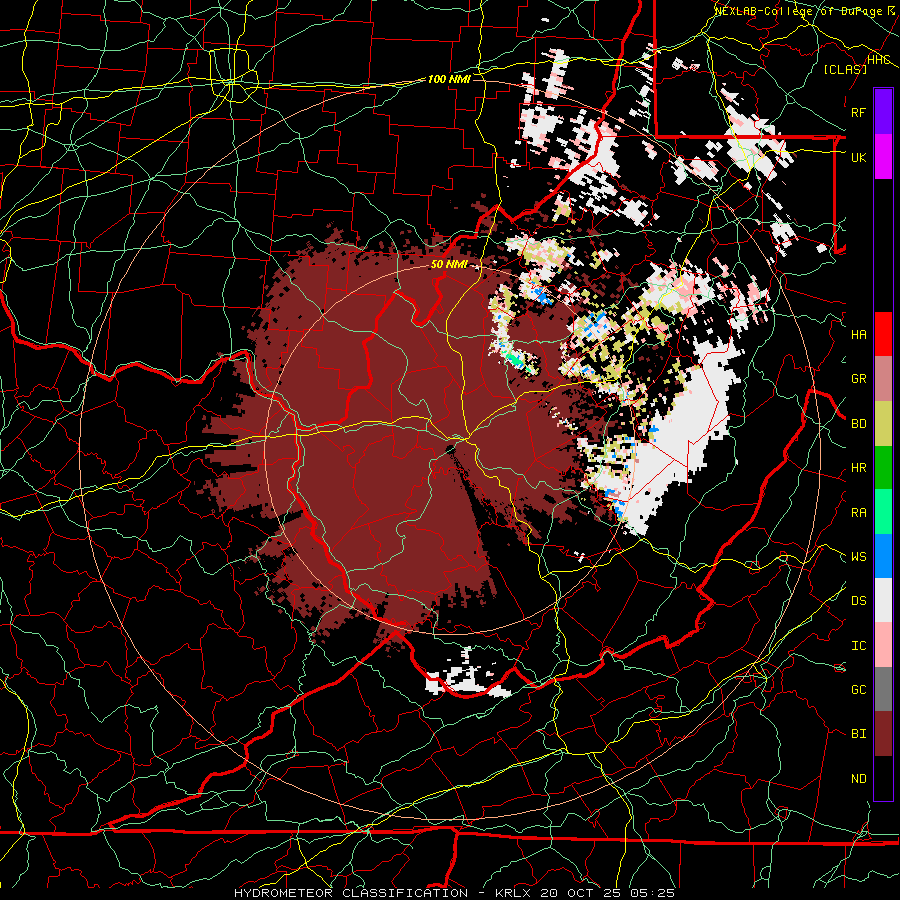This screenshot has width=900, height=900.
Task: Click the BI legend label text
Action: point(859,734)
